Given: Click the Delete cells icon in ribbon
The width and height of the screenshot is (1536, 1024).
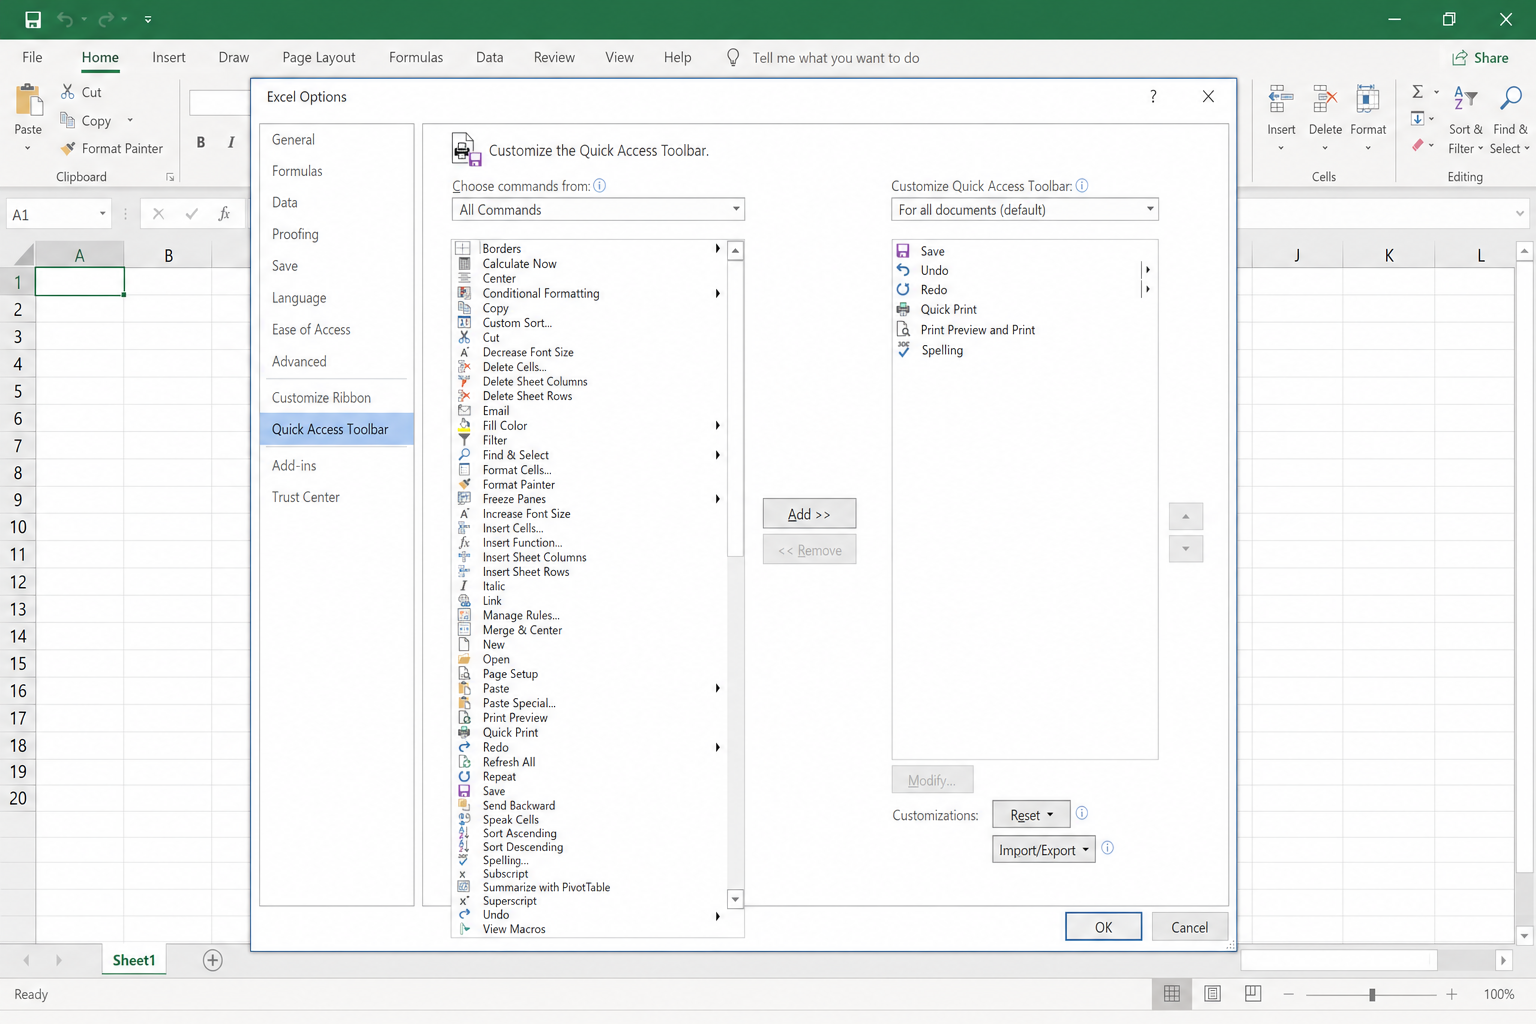Looking at the screenshot, I should (1325, 99).
